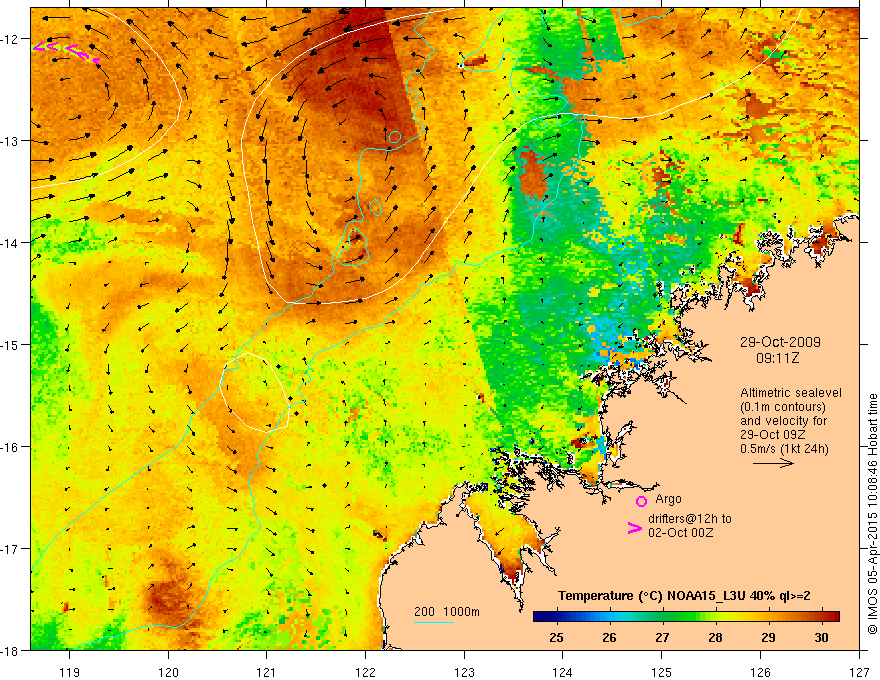Image resolution: width=880 pixels, height=680 pixels.
Task: Click the '200 1000m' isobath legend label
Action: pyautogui.click(x=447, y=612)
